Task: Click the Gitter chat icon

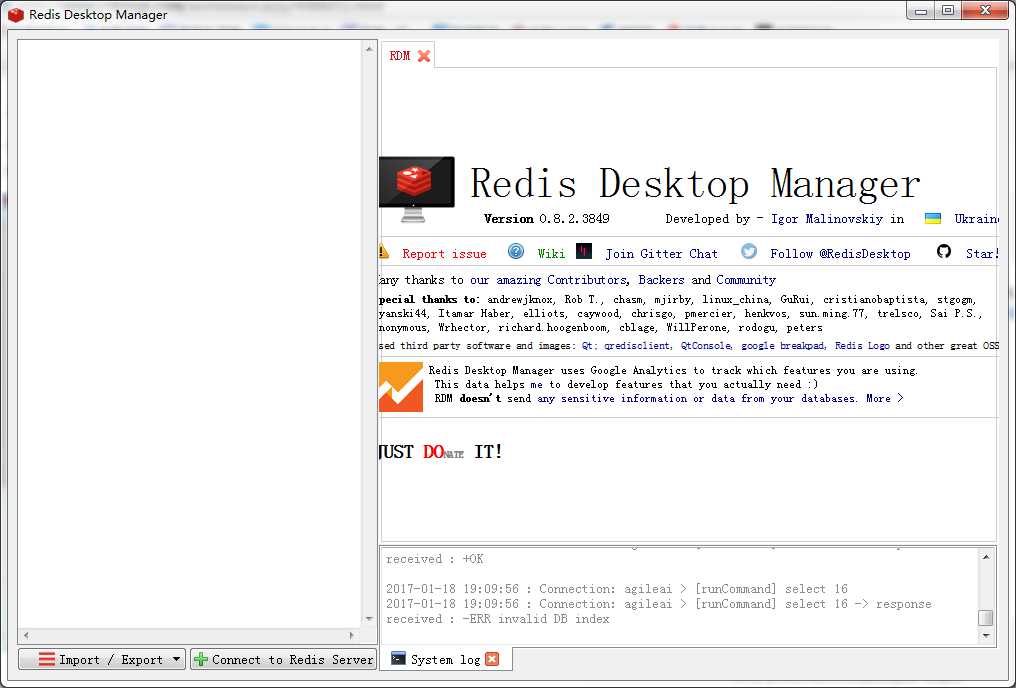Action: click(x=584, y=251)
